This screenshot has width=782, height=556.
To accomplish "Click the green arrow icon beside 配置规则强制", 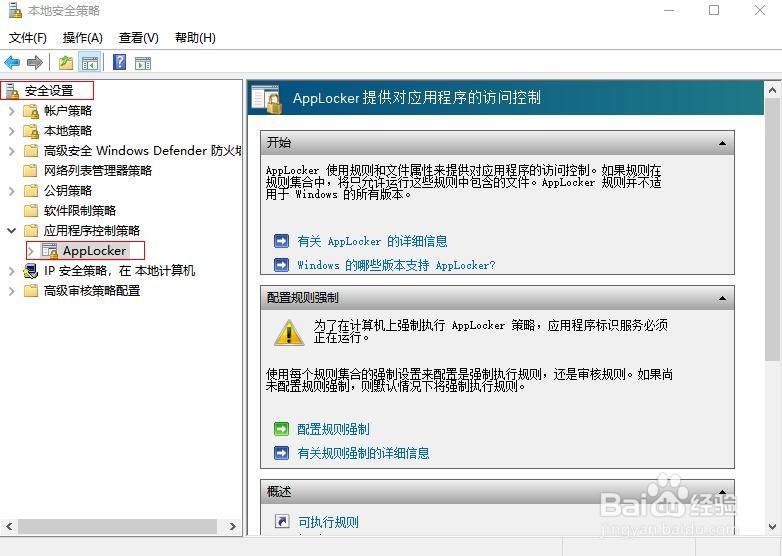I will pyautogui.click(x=282, y=429).
